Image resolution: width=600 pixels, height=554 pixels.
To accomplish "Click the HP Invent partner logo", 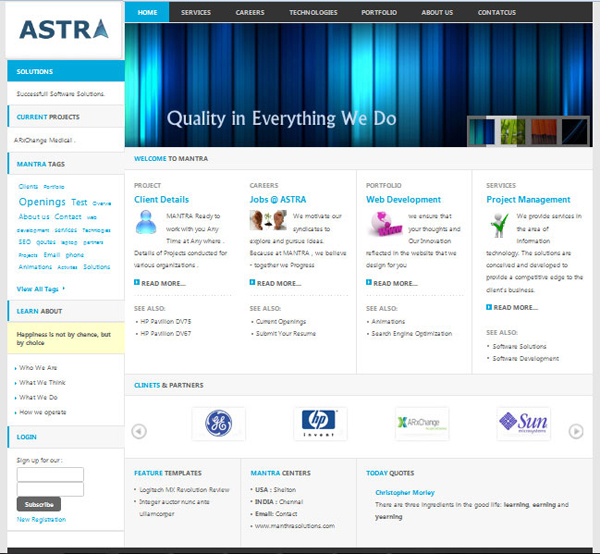I will click(x=320, y=424).
